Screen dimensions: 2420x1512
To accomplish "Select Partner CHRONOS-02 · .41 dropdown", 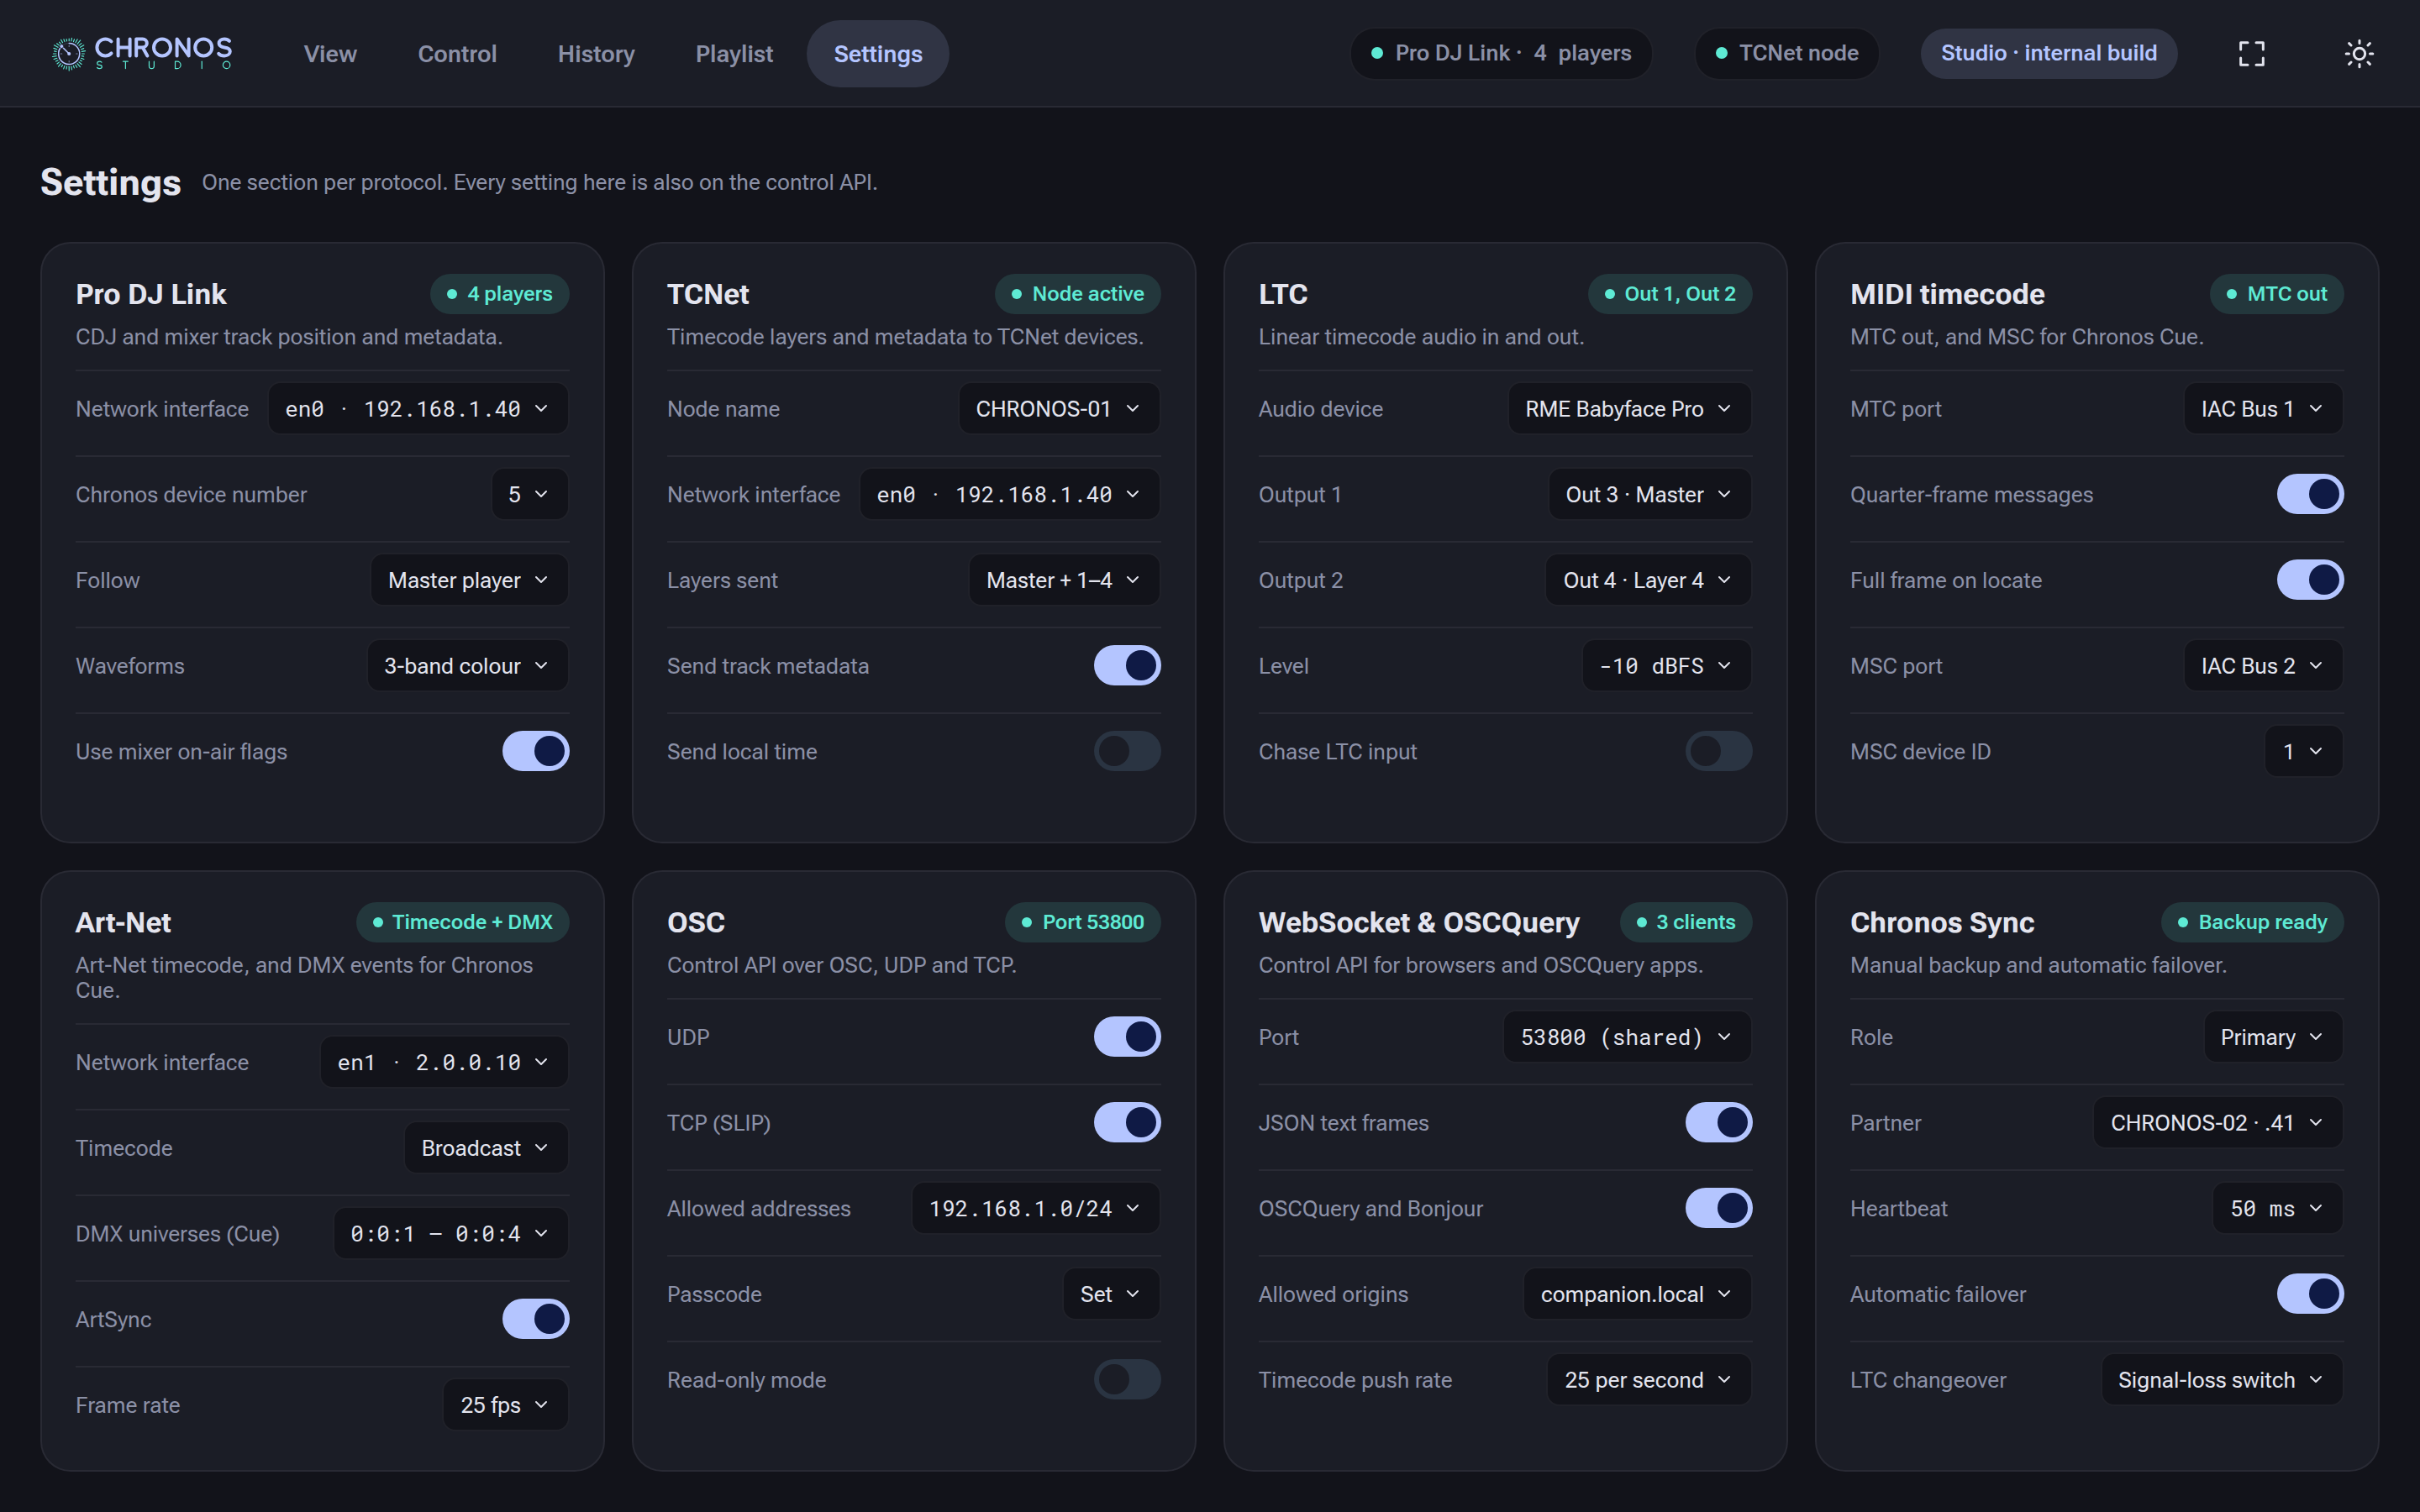I will click(2218, 1122).
